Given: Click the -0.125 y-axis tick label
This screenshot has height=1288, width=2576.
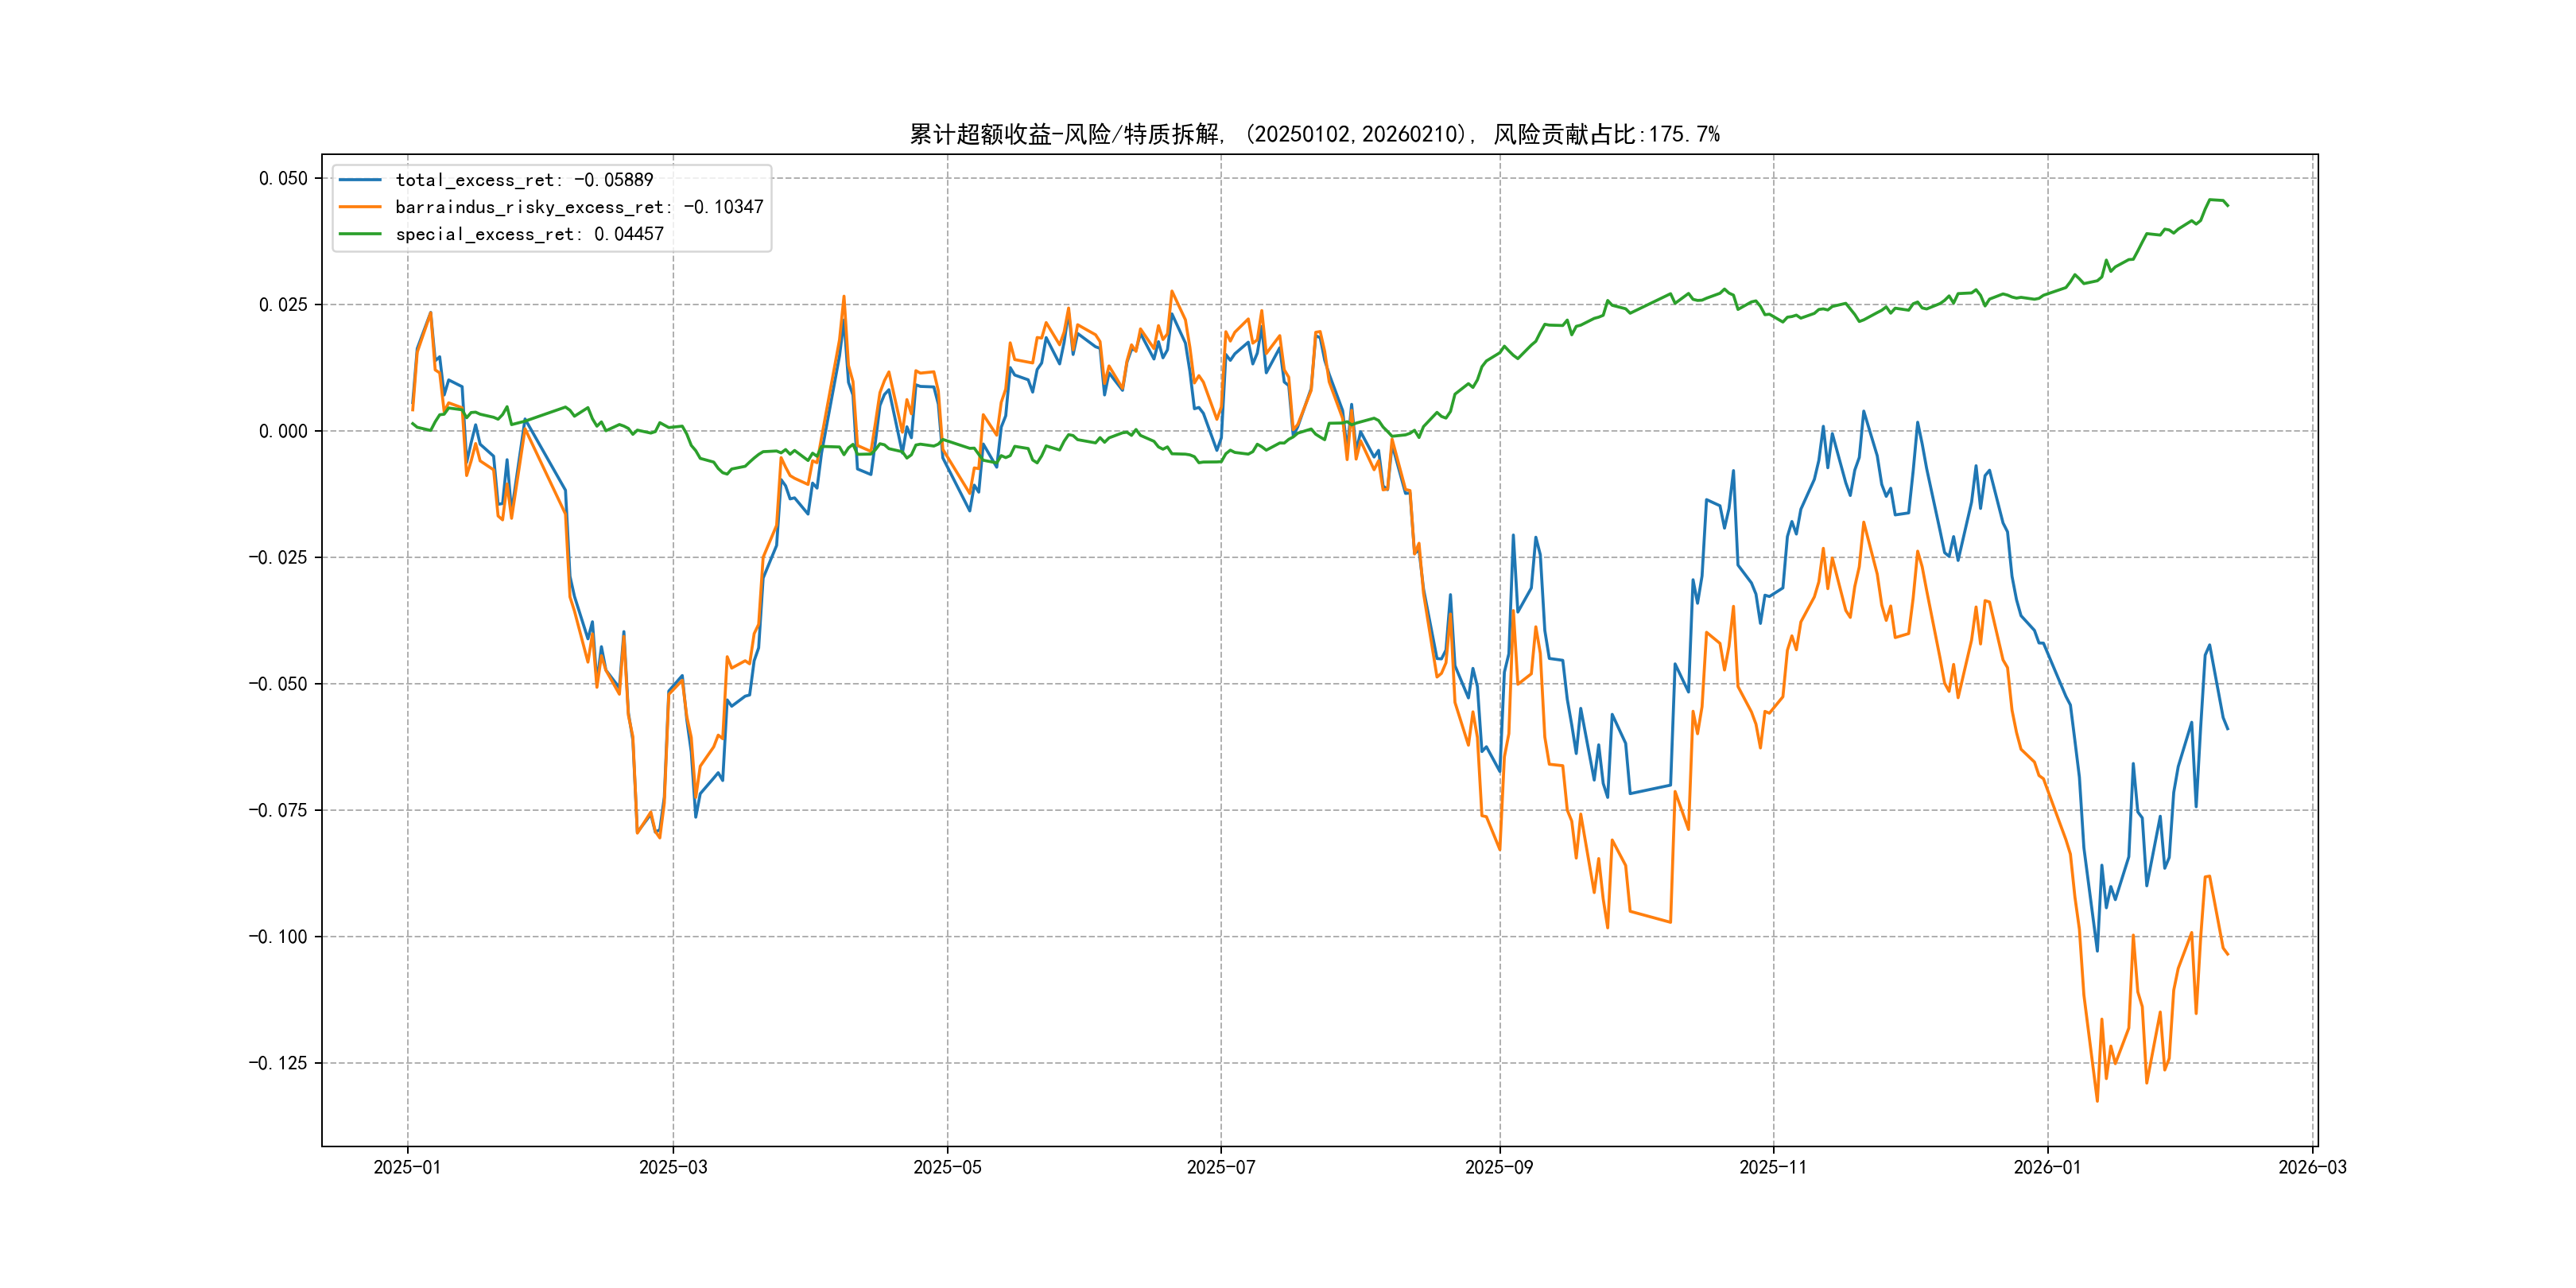Looking at the screenshot, I should 278,1063.
